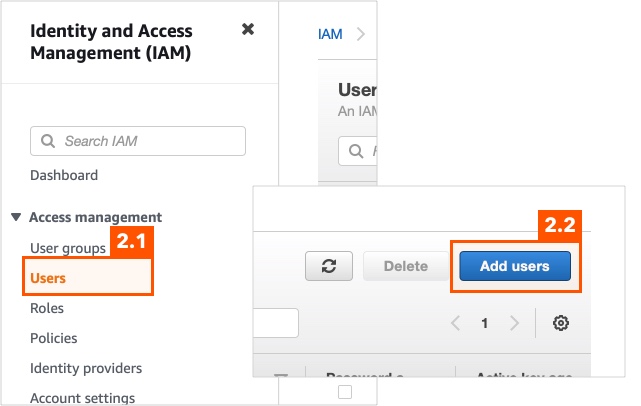This screenshot has width=641, height=406.
Task: Close the IAM navigation panel
Action: [248, 29]
